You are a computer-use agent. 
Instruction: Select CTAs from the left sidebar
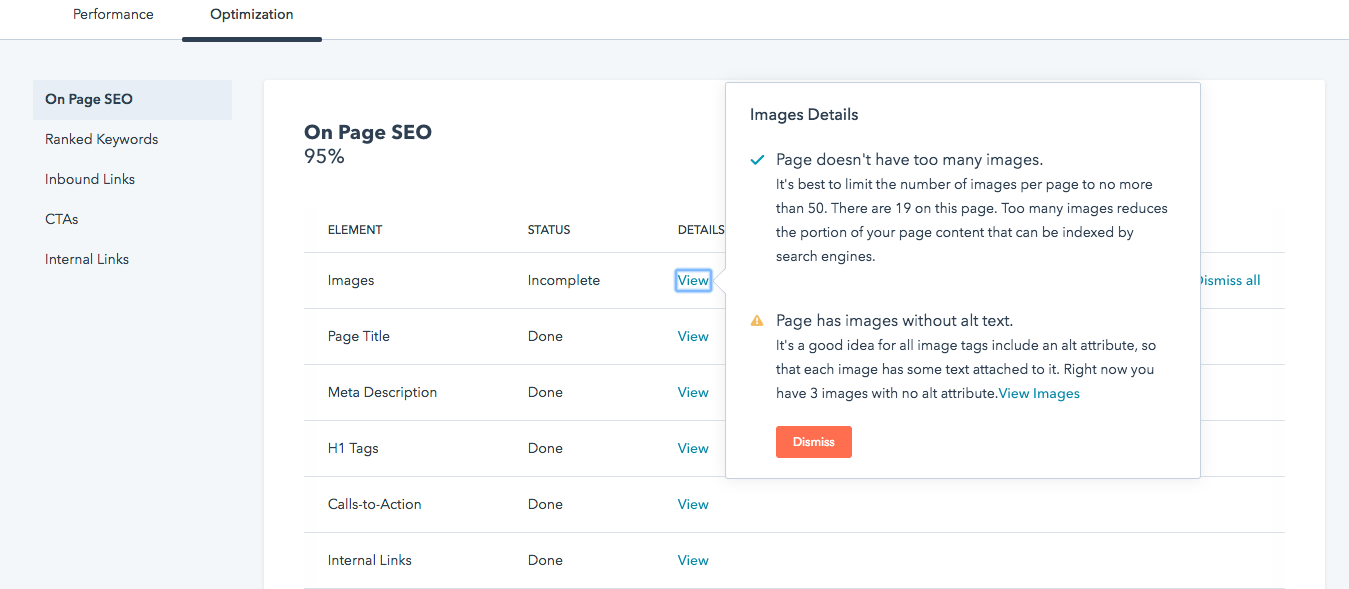point(62,219)
